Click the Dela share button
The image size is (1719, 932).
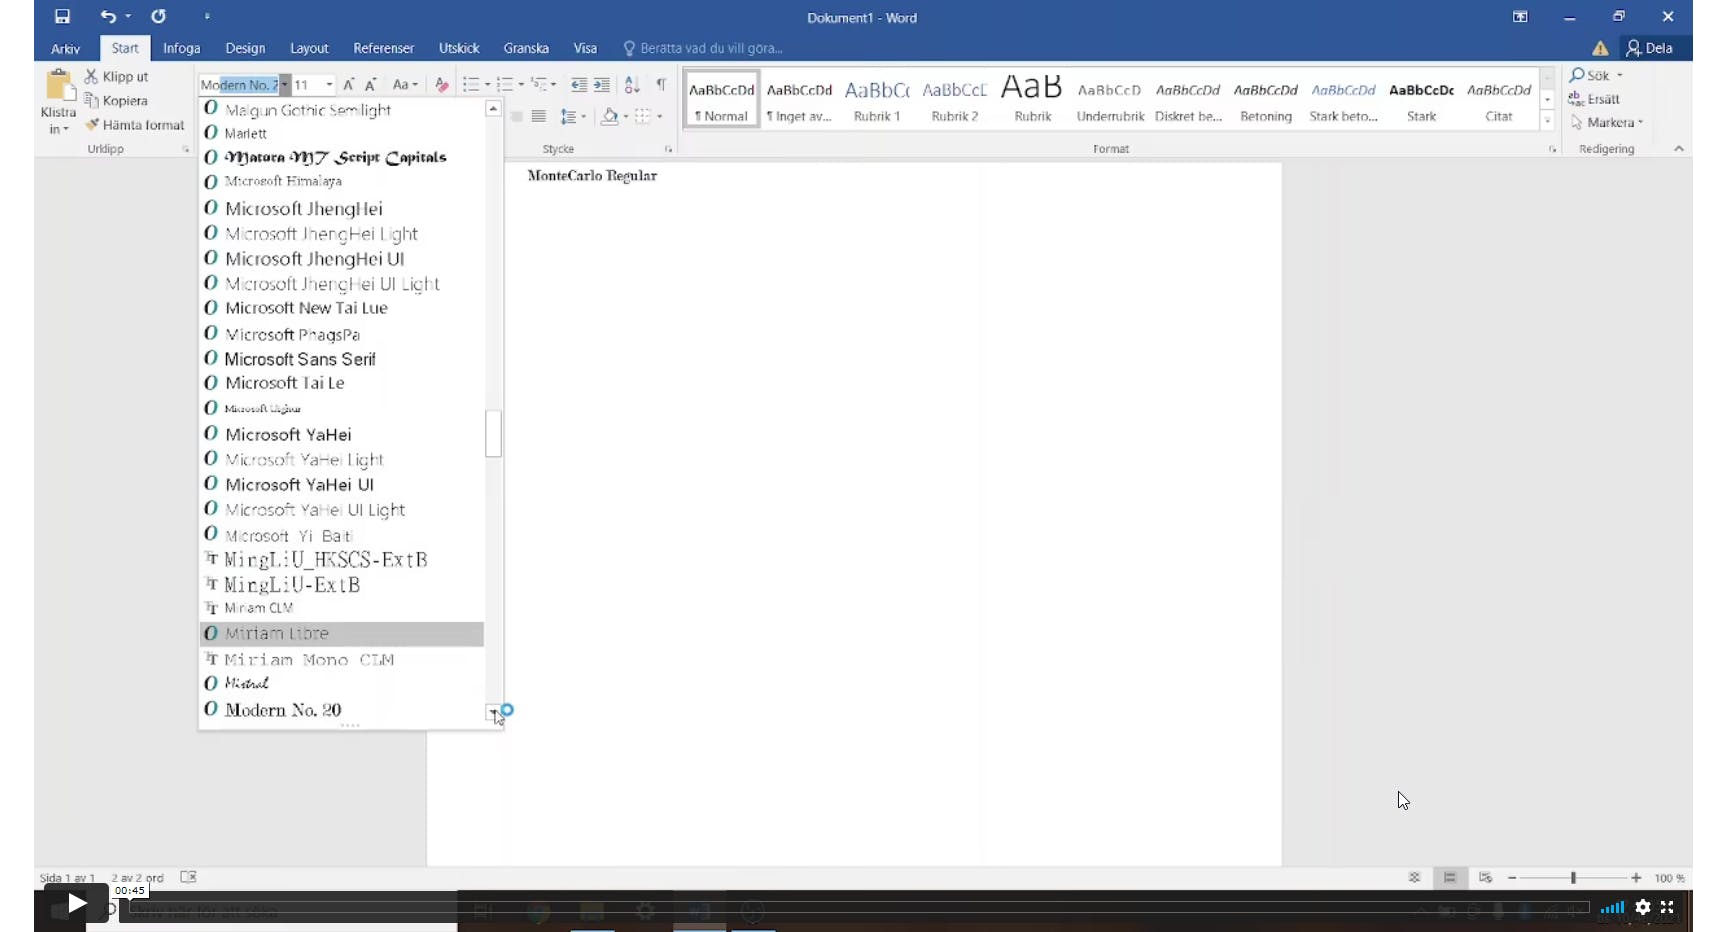[x=1649, y=48]
